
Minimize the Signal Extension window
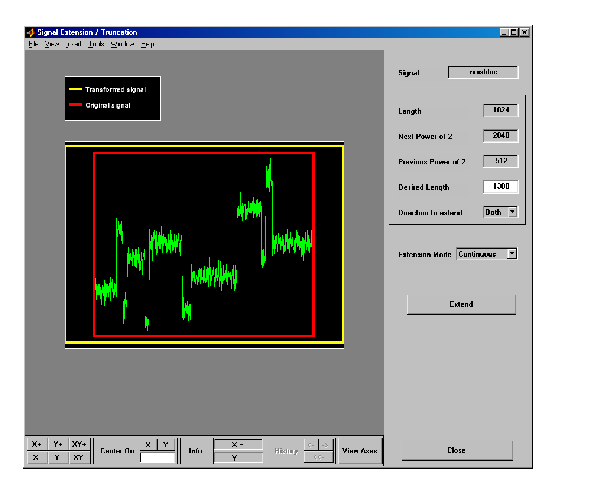click(x=504, y=33)
